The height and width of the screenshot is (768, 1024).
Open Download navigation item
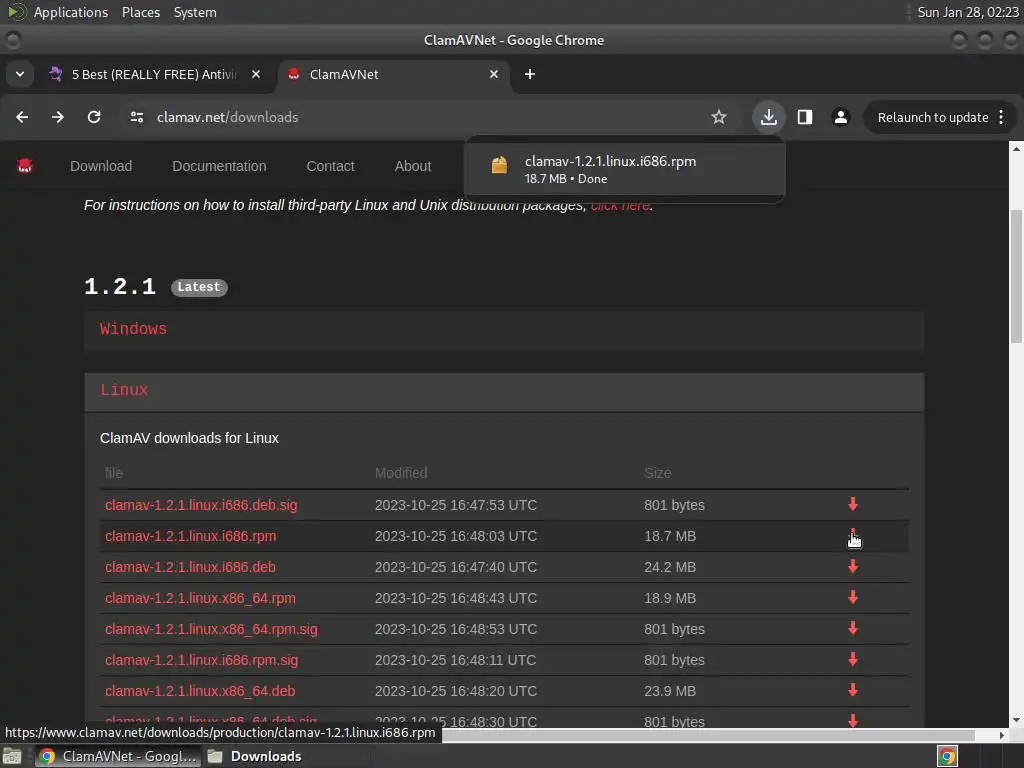point(101,166)
